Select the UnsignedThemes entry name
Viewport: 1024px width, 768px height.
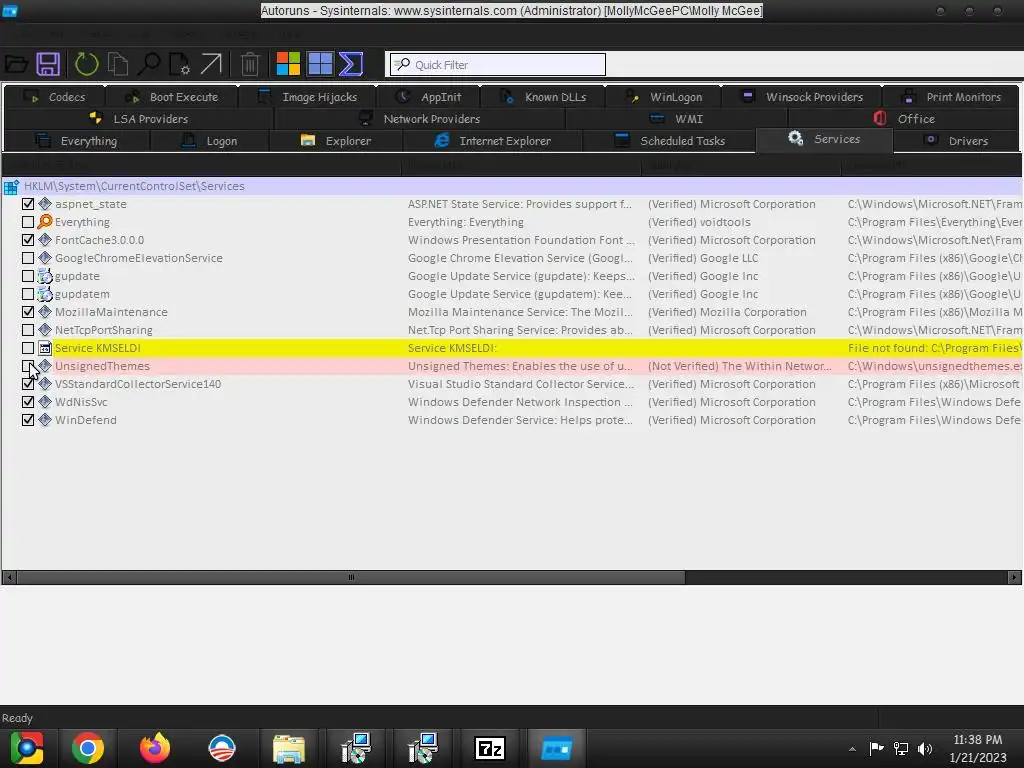coord(102,366)
